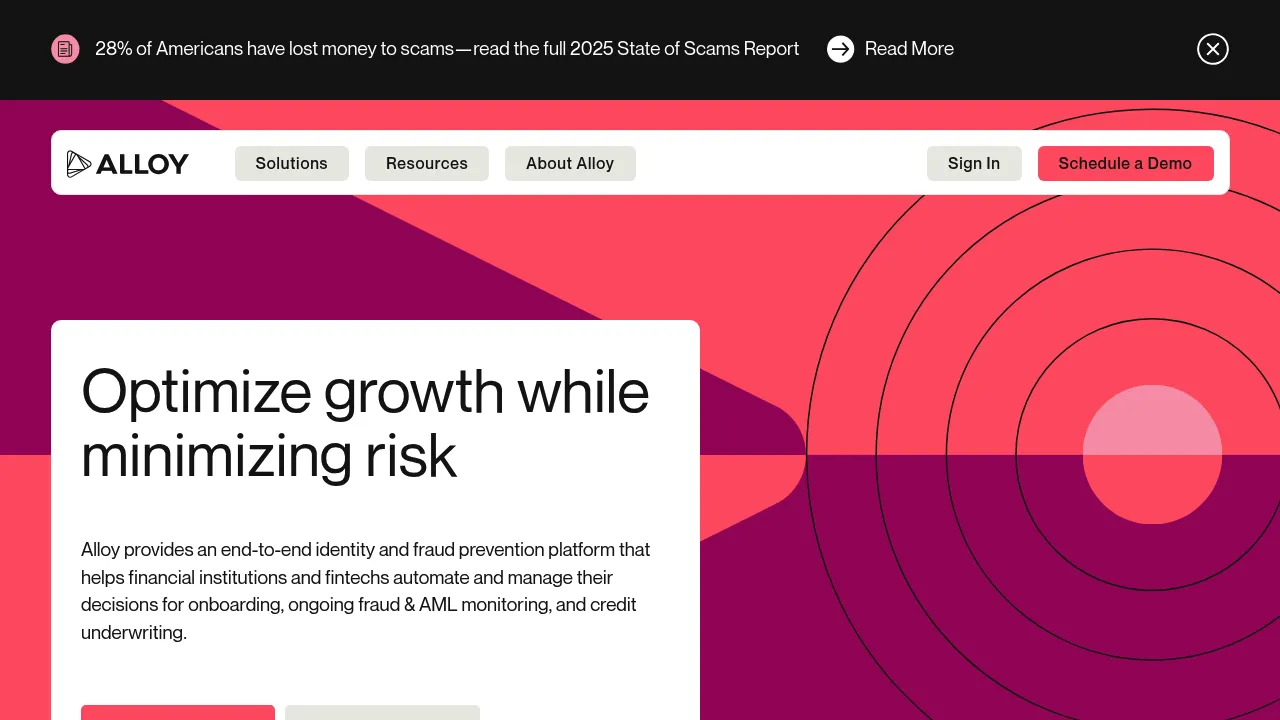
Task: Open the Resources menu
Action: click(x=427, y=164)
